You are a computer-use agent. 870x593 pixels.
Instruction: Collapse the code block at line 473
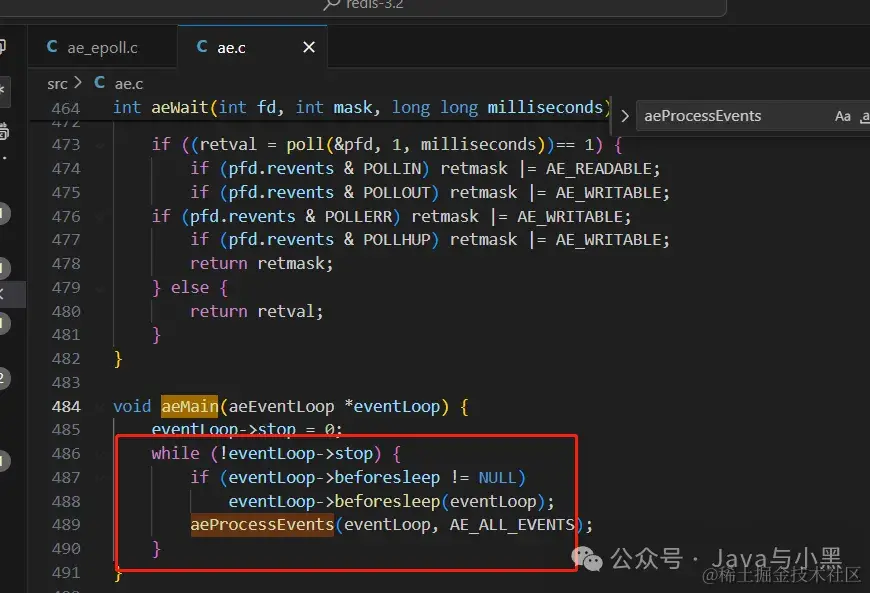coord(100,145)
